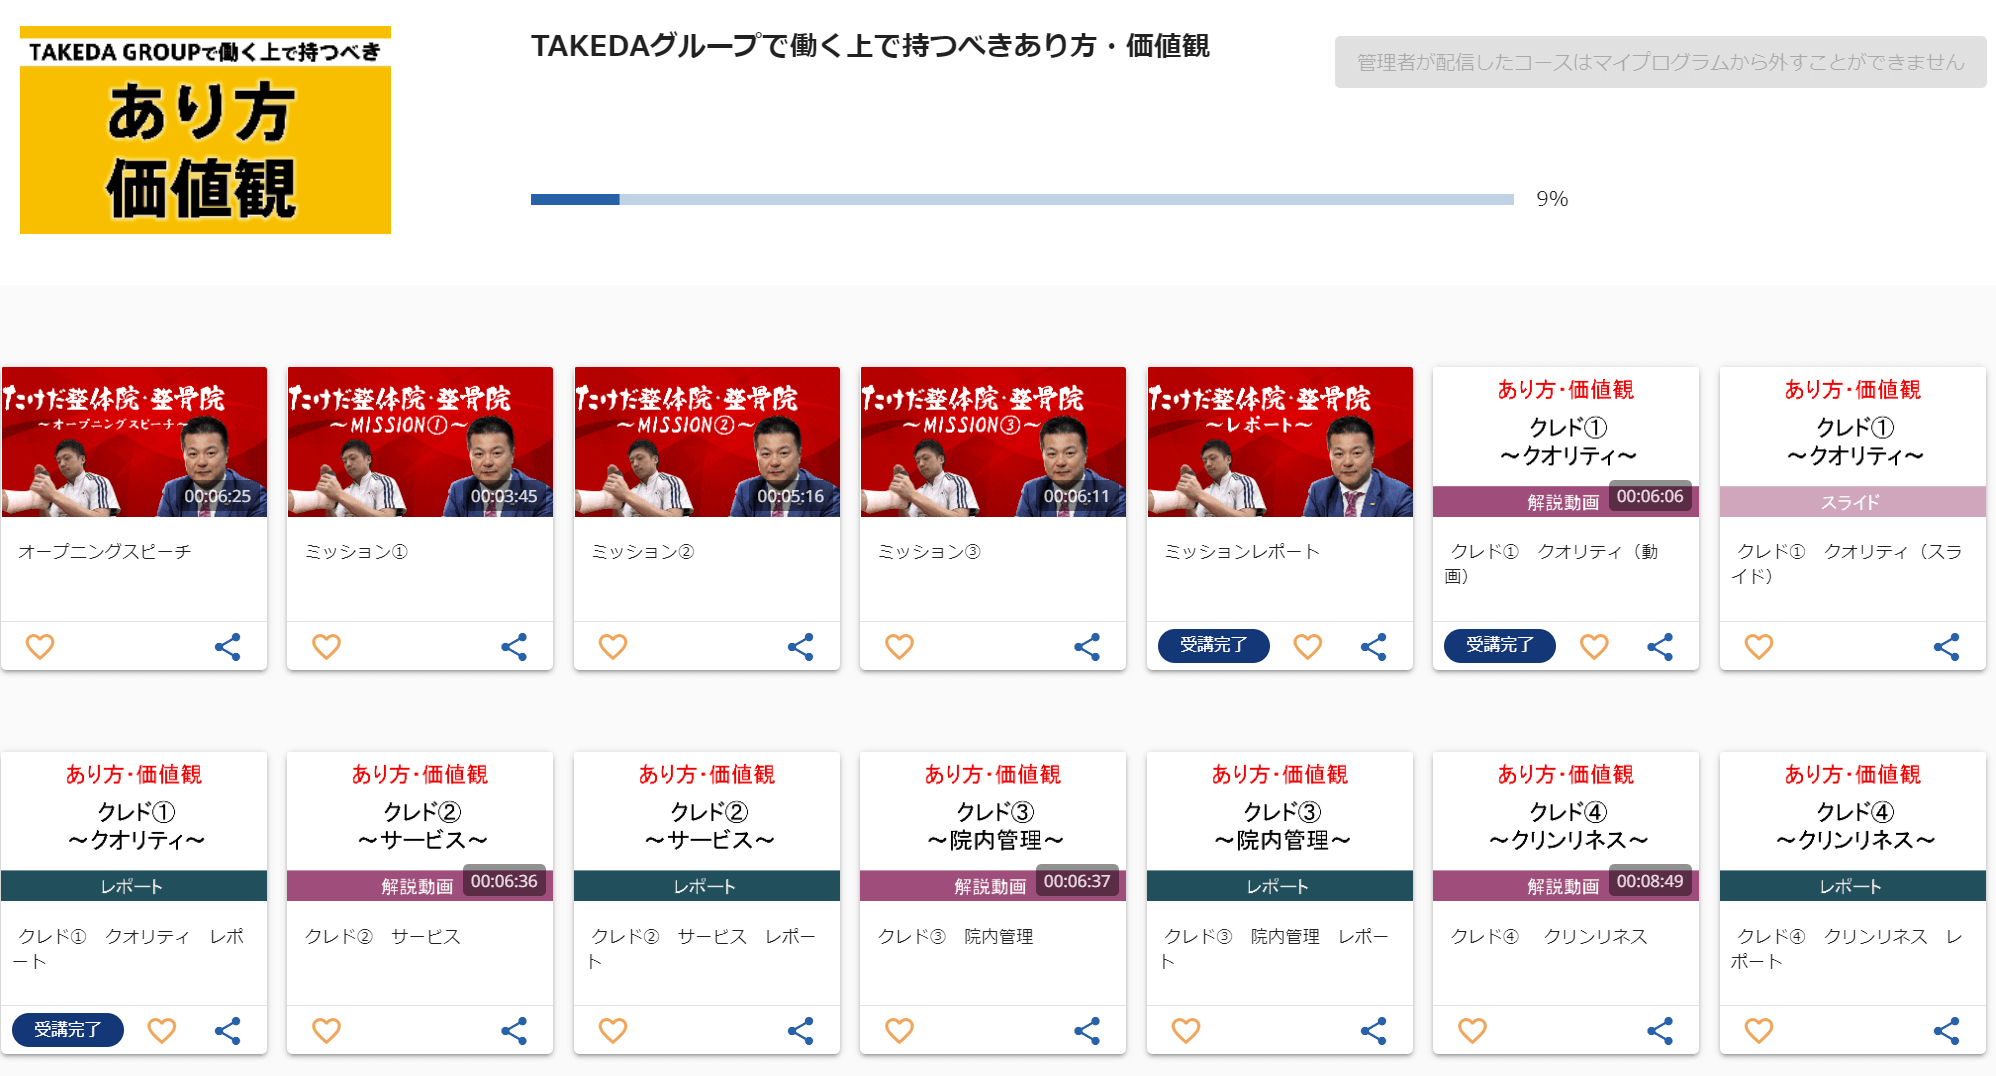Open クレド④ クリンリネス 解説動画 thumbnail
The image size is (1996, 1076).
coord(1566,827)
